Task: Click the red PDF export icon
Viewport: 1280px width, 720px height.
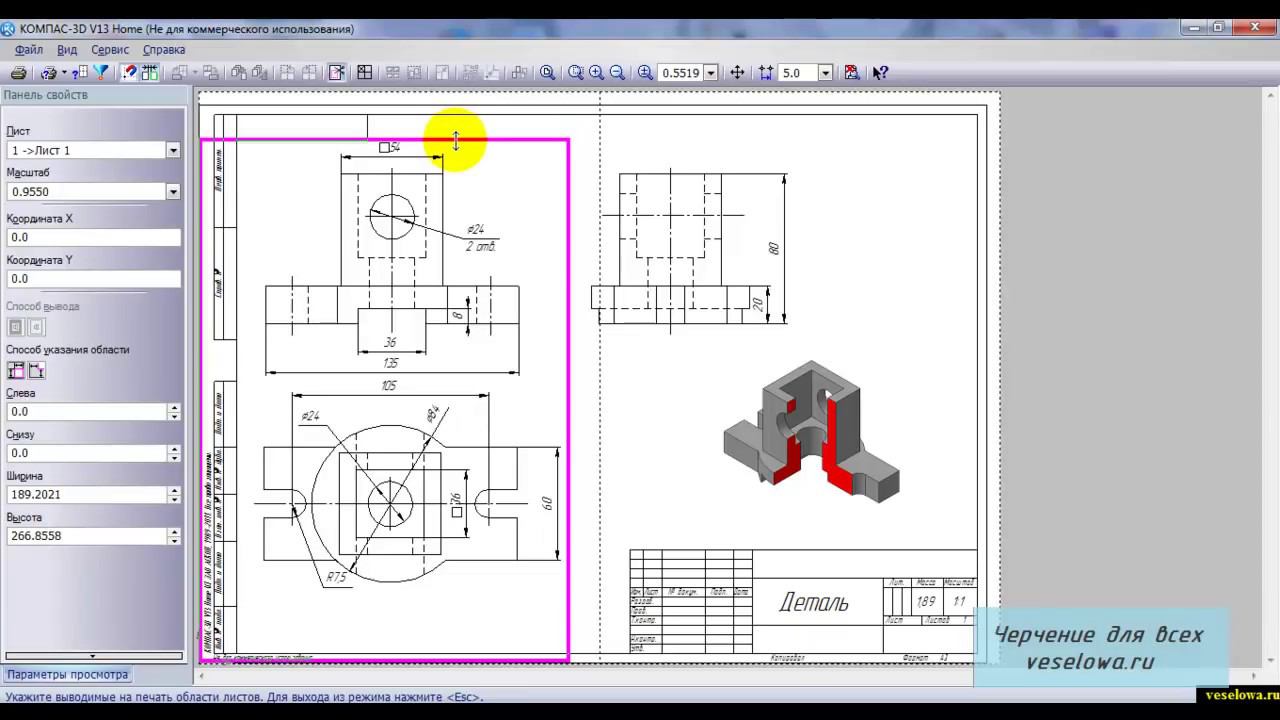Action: coord(852,73)
